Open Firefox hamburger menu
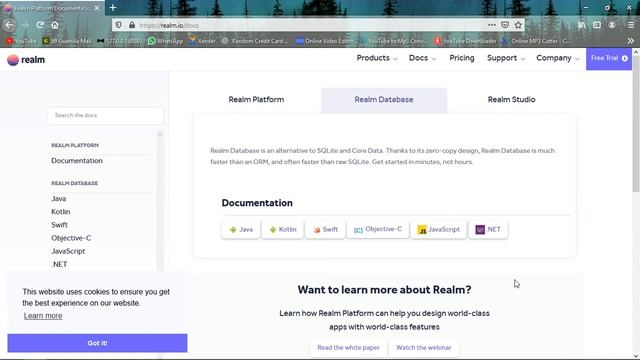 pos(631,25)
